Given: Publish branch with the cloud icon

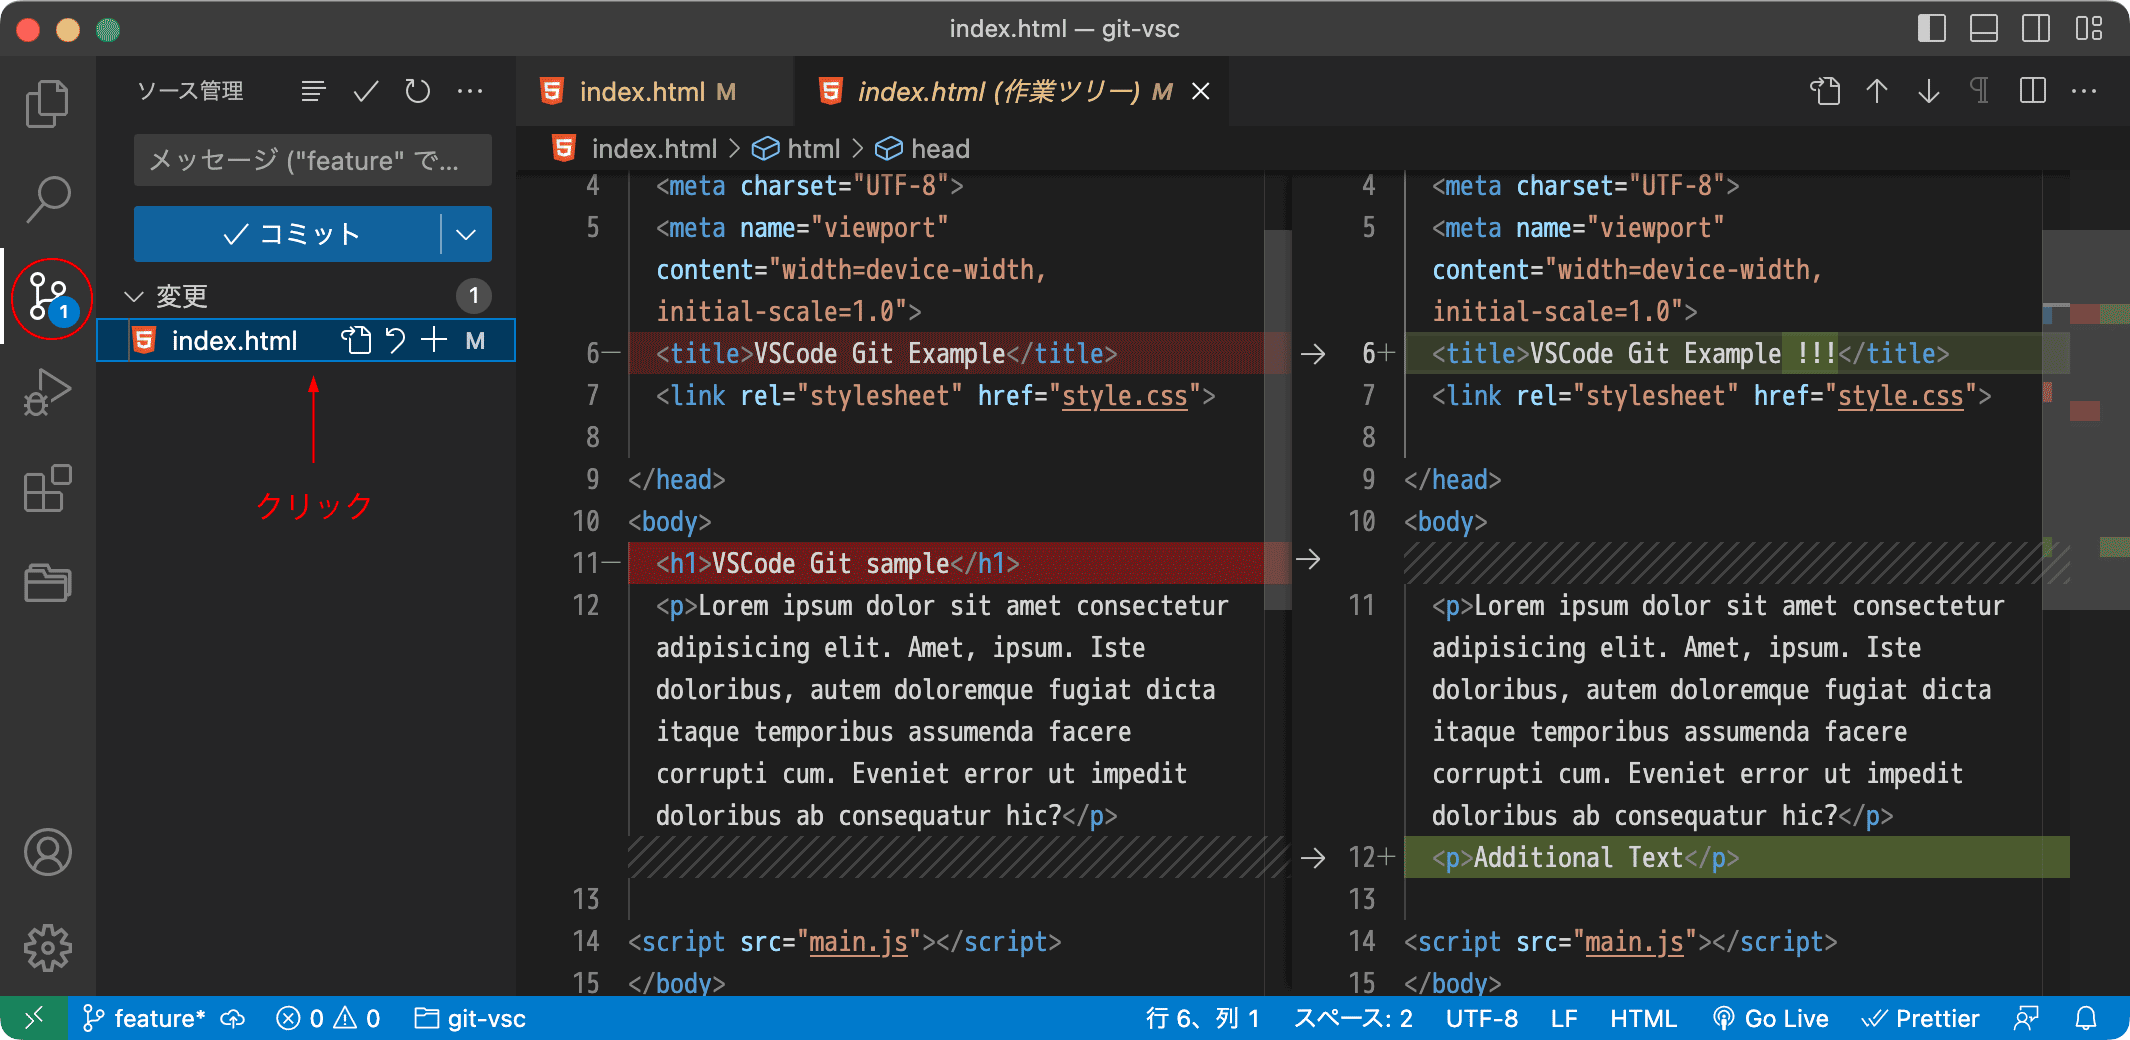Looking at the screenshot, I should click(233, 1018).
